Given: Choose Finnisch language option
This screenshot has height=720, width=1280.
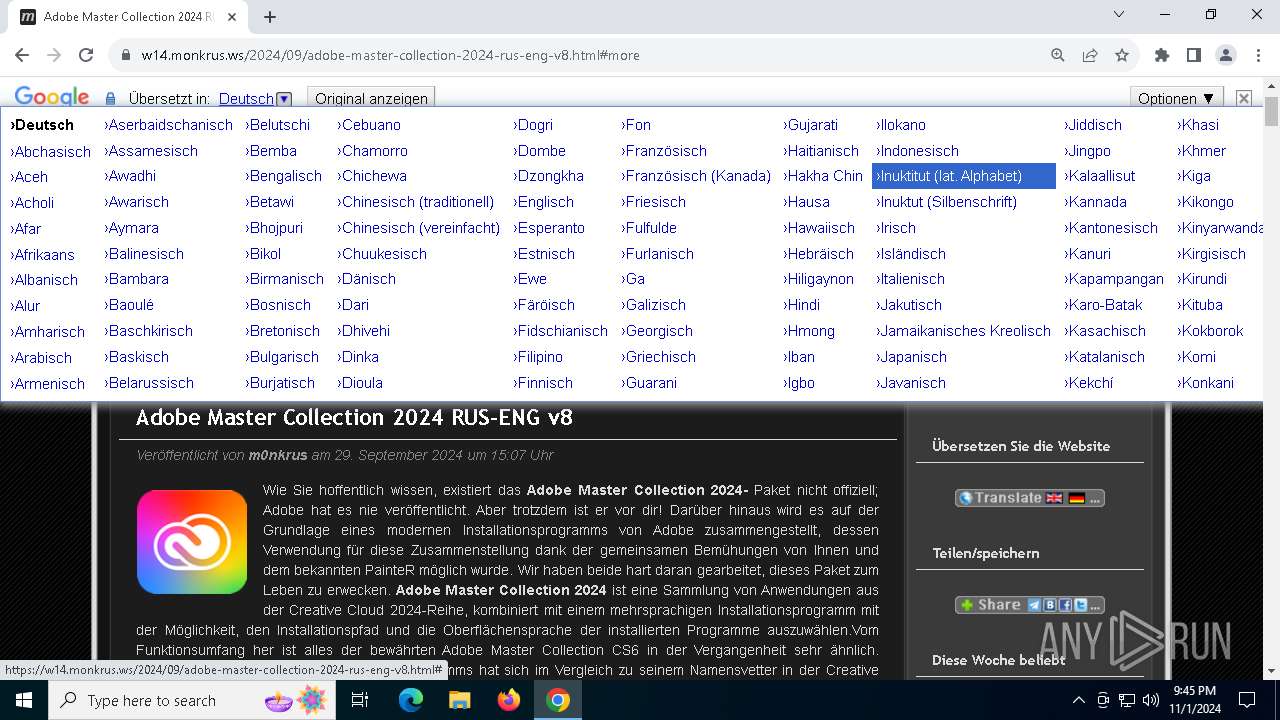Looking at the screenshot, I should 543,383.
